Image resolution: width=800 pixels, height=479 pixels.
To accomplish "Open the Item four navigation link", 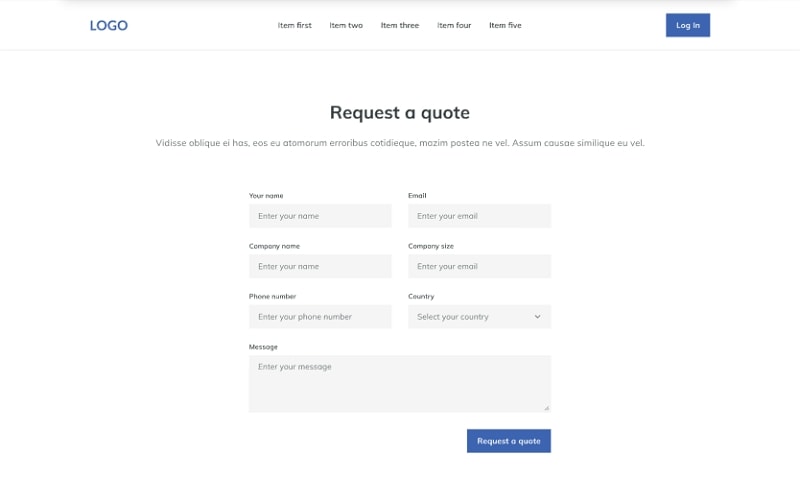I will click(454, 26).
